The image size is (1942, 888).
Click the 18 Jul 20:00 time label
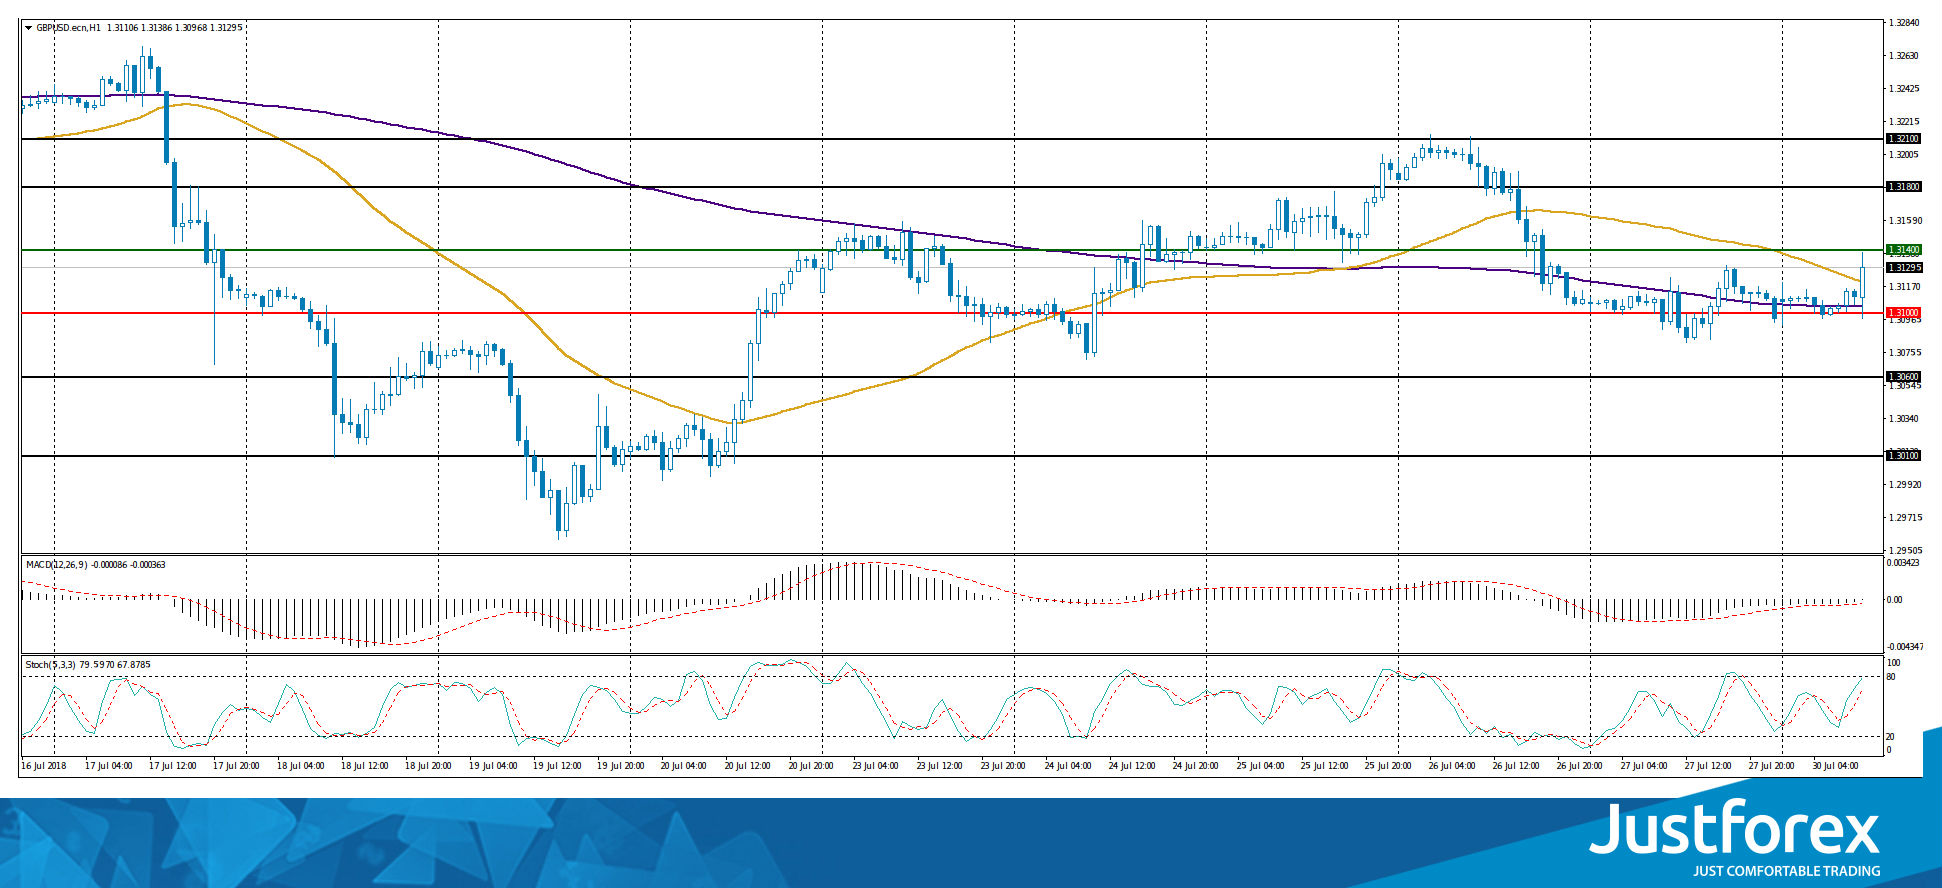429,766
